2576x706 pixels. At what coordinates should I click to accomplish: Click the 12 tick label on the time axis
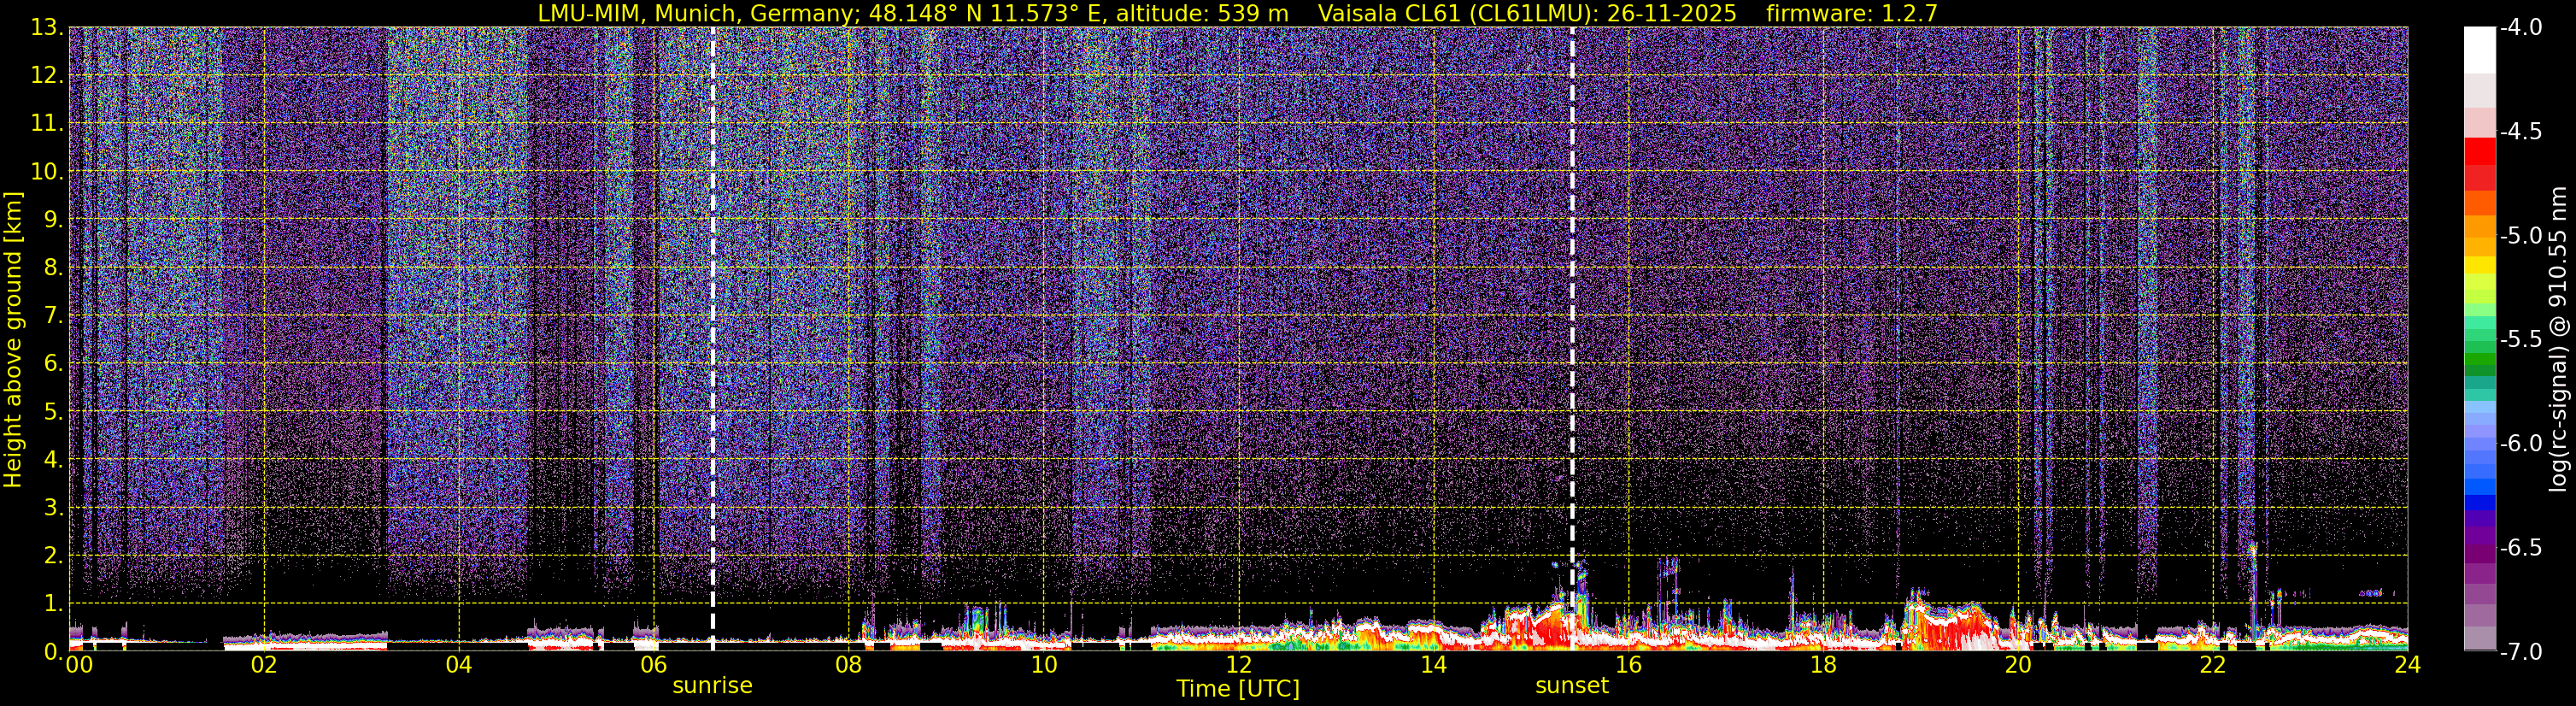point(1238,665)
